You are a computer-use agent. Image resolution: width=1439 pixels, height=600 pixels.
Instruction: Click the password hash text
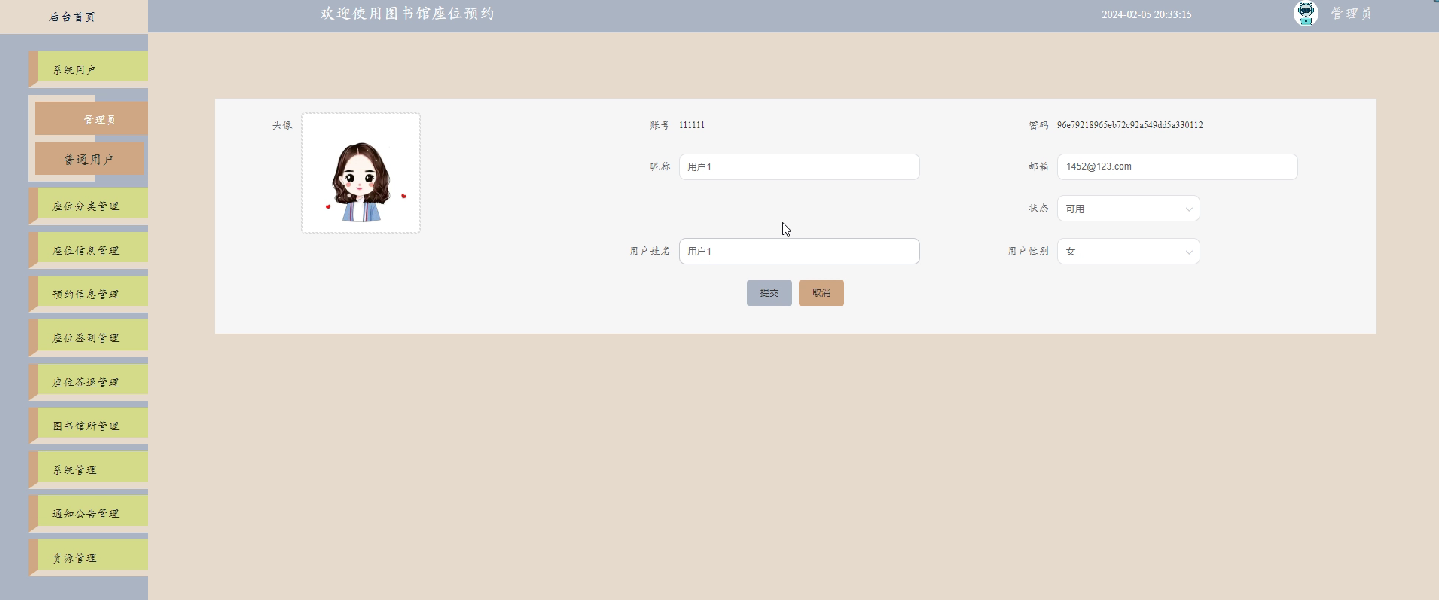[1130, 125]
